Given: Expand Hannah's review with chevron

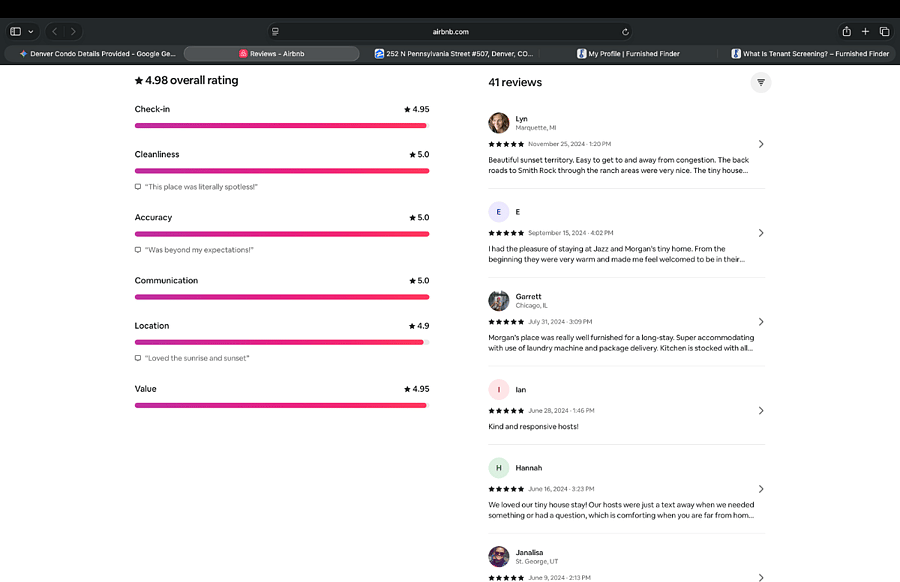Looking at the screenshot, I should click(761, 489).
